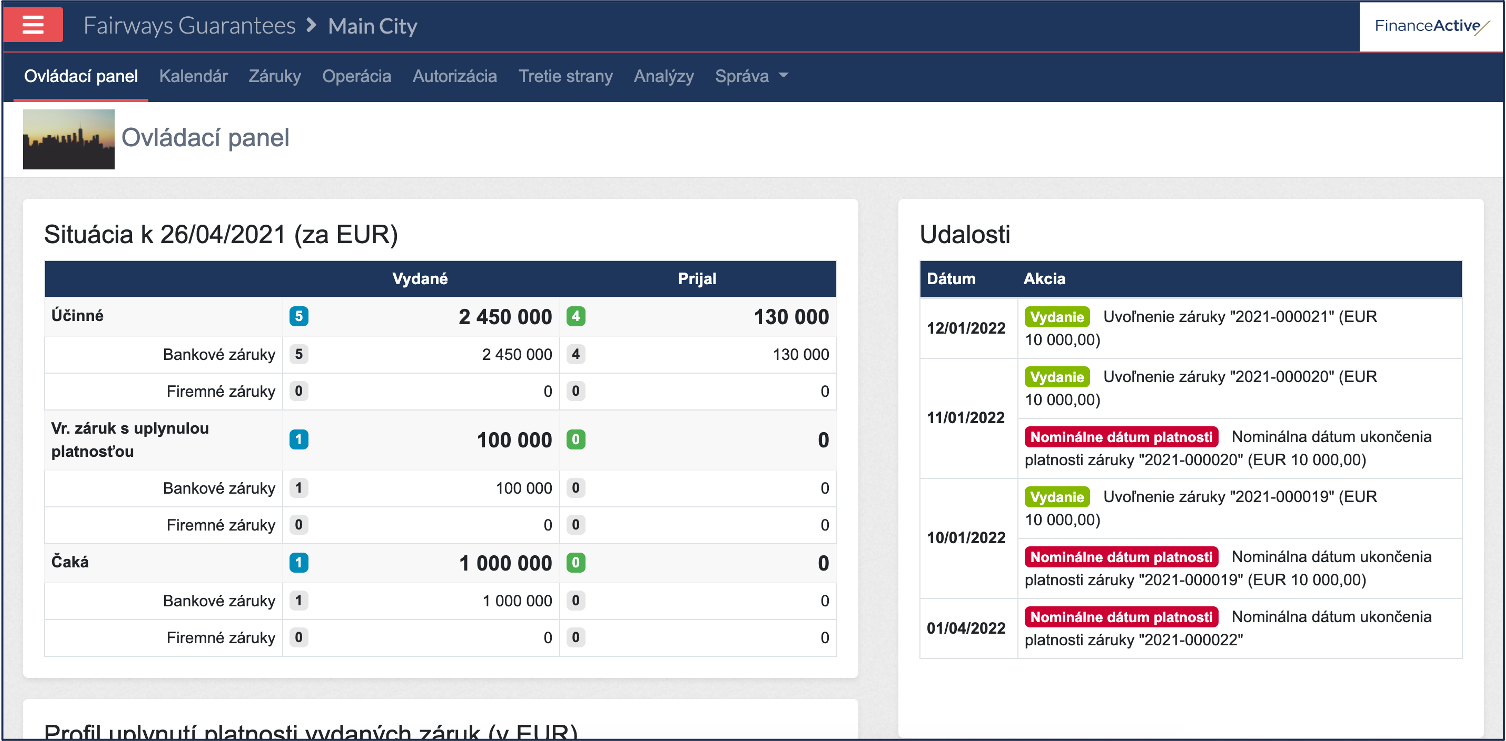Click the Vydanie badge for 10/01/2022 event

[1057, 497]
